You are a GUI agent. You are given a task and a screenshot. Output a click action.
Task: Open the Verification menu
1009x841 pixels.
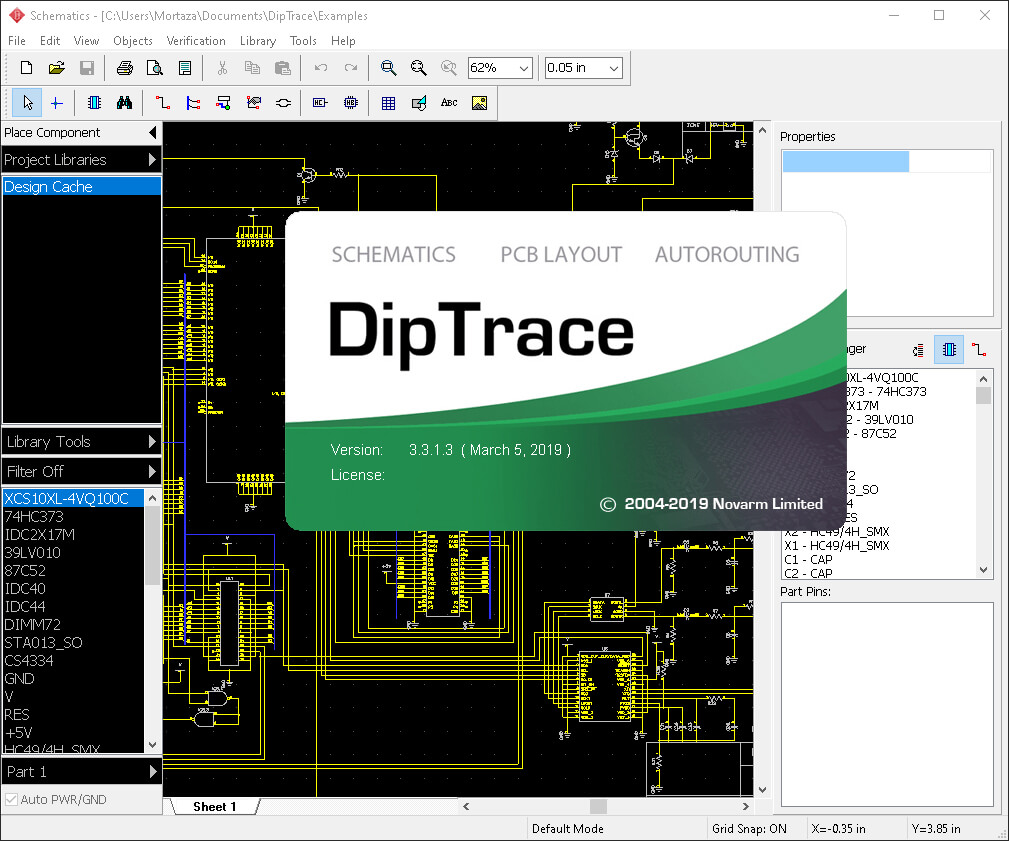pos(196,41)
